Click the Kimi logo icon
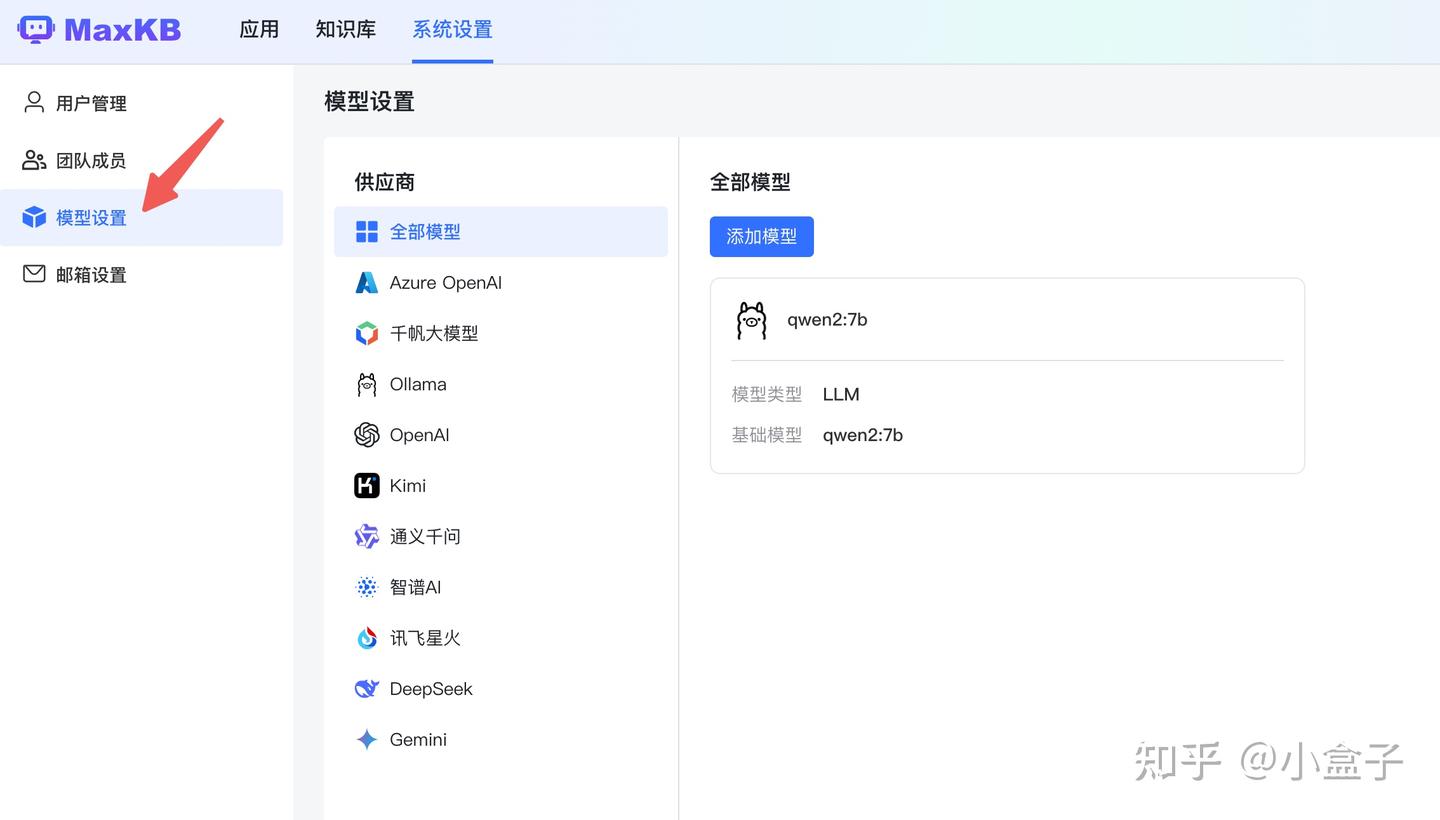 tap(367, 486)
